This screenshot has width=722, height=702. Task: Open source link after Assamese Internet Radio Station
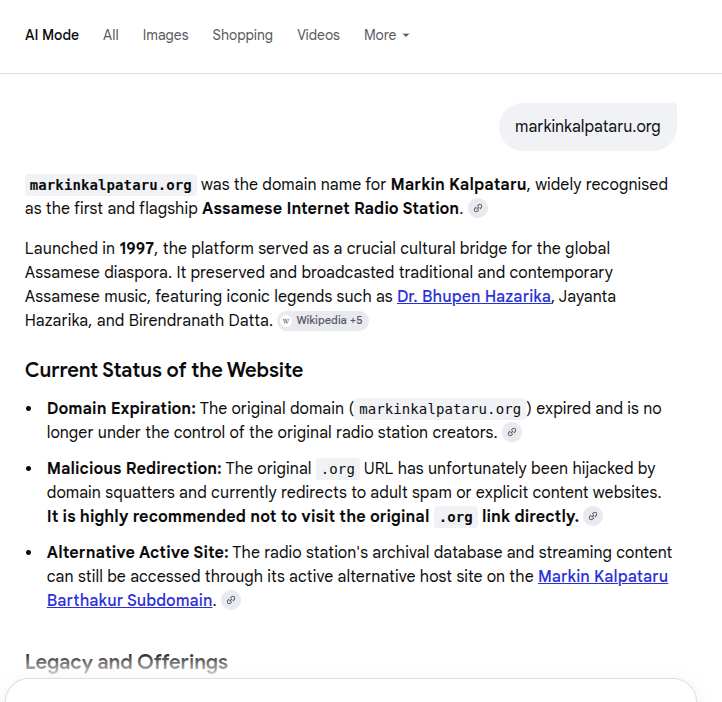[478, 208]
